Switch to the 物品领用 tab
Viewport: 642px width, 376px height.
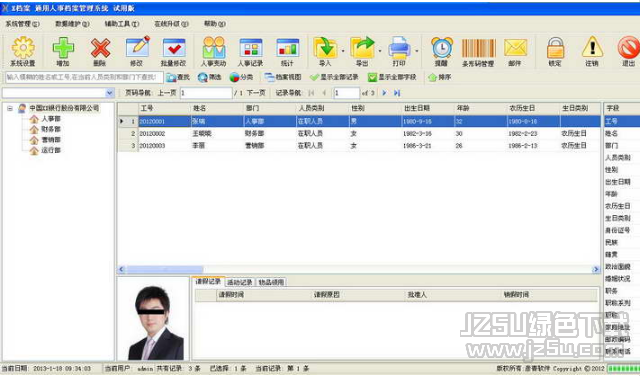coord(271,282)
